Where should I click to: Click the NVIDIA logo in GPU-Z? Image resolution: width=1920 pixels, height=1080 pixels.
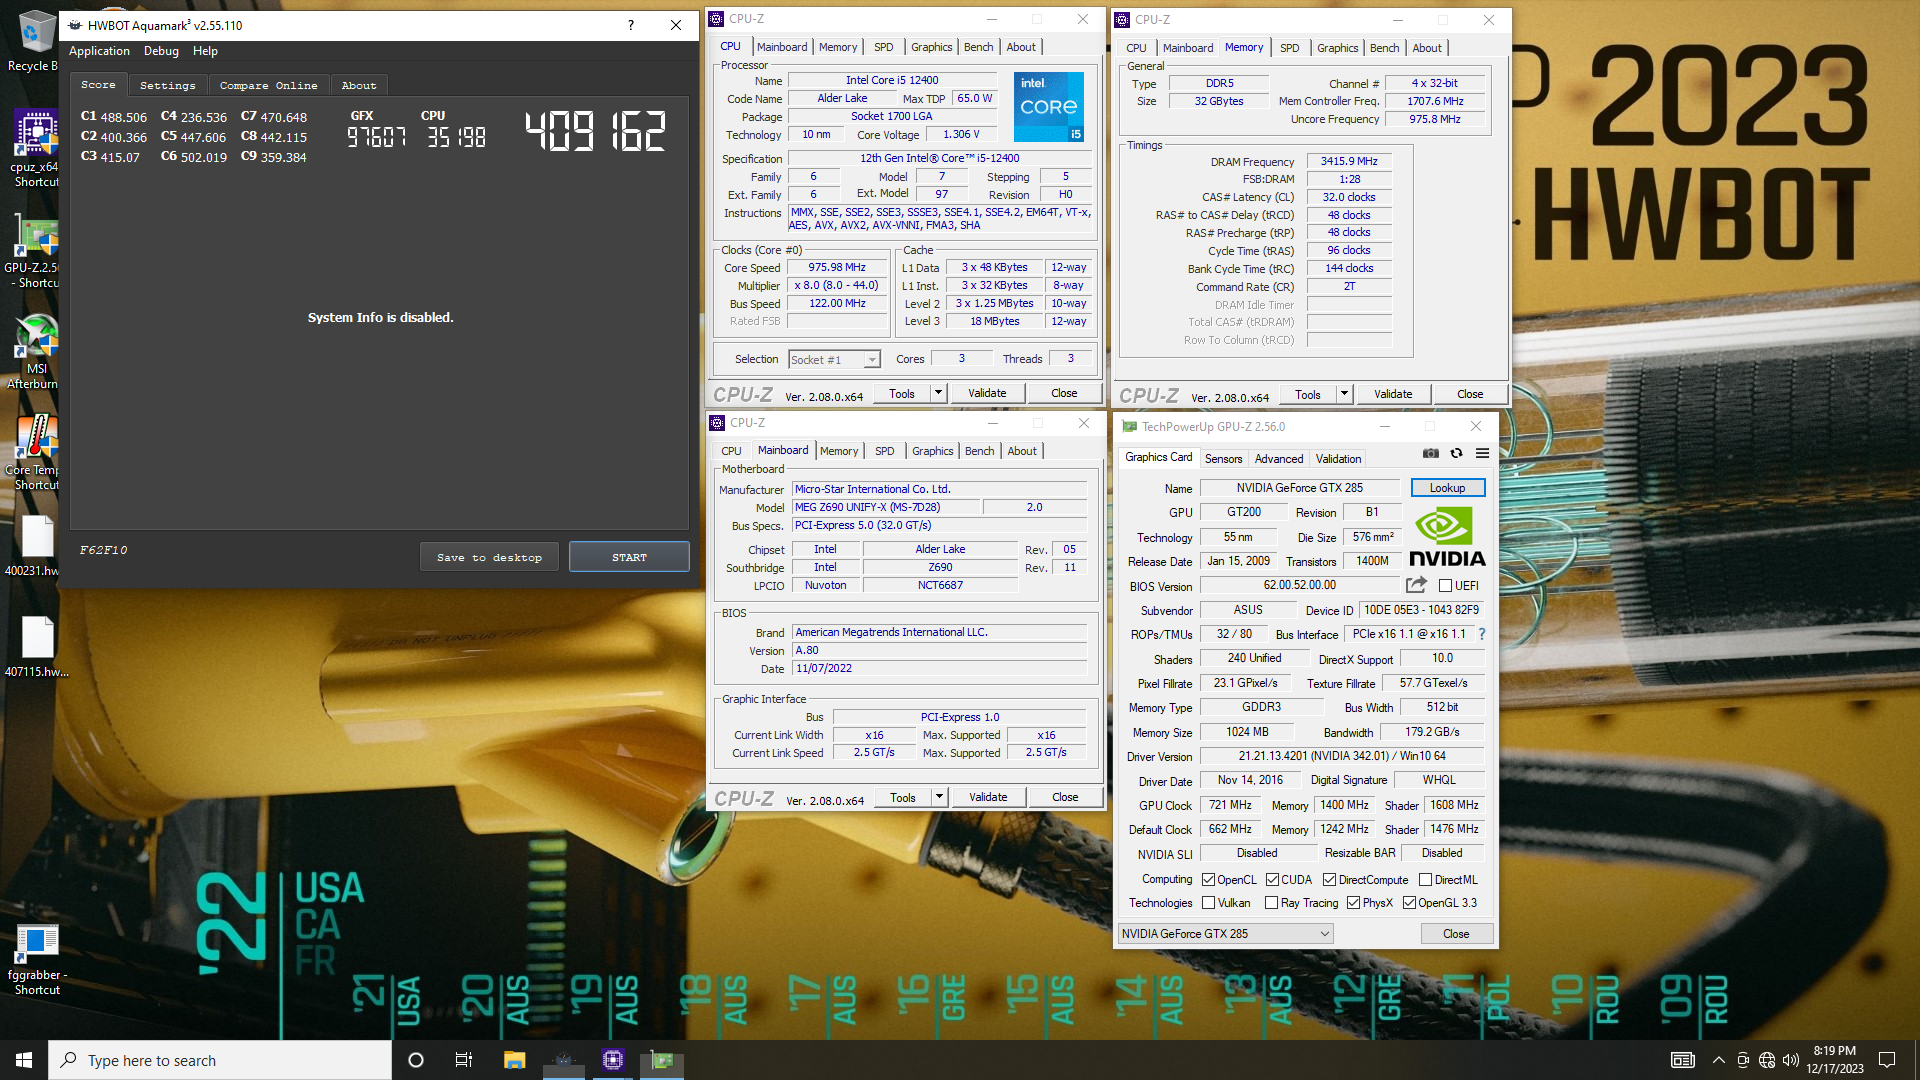[1447, 537]
